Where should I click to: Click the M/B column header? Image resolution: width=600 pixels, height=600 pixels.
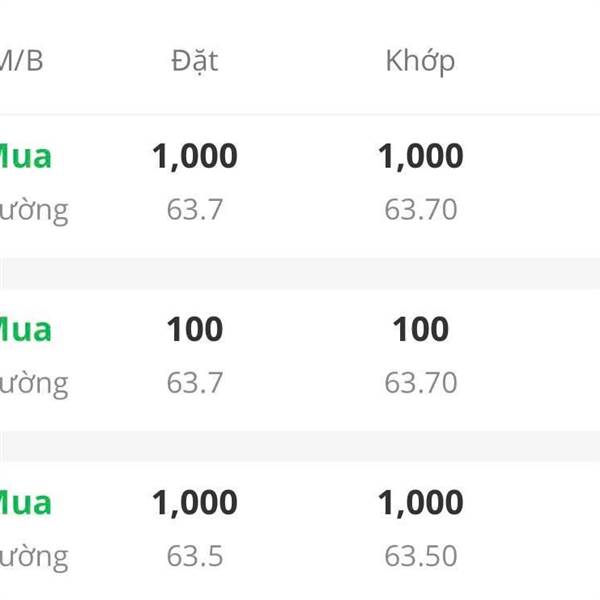21,61
